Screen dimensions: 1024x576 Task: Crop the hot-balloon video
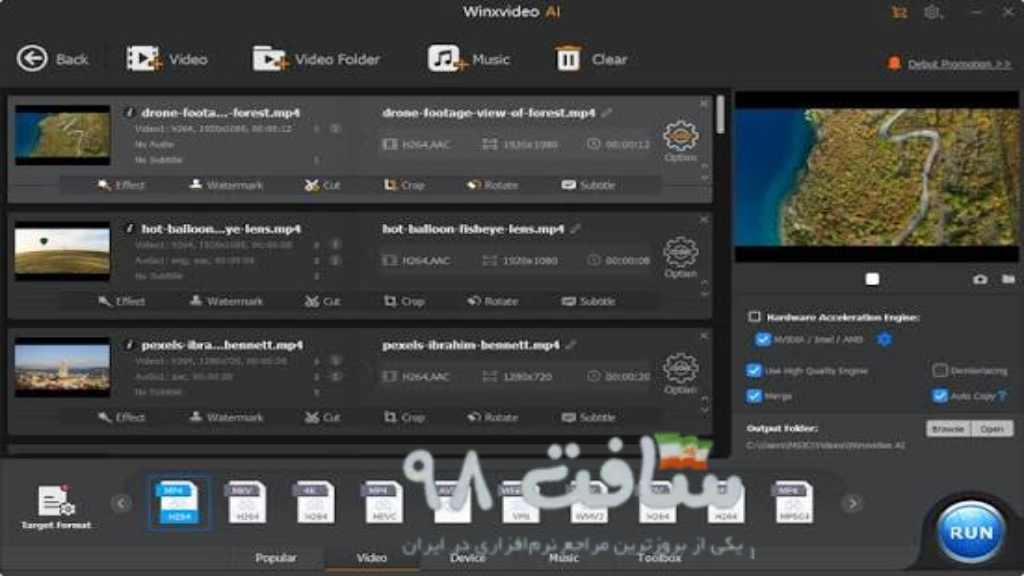pos(404,301)
